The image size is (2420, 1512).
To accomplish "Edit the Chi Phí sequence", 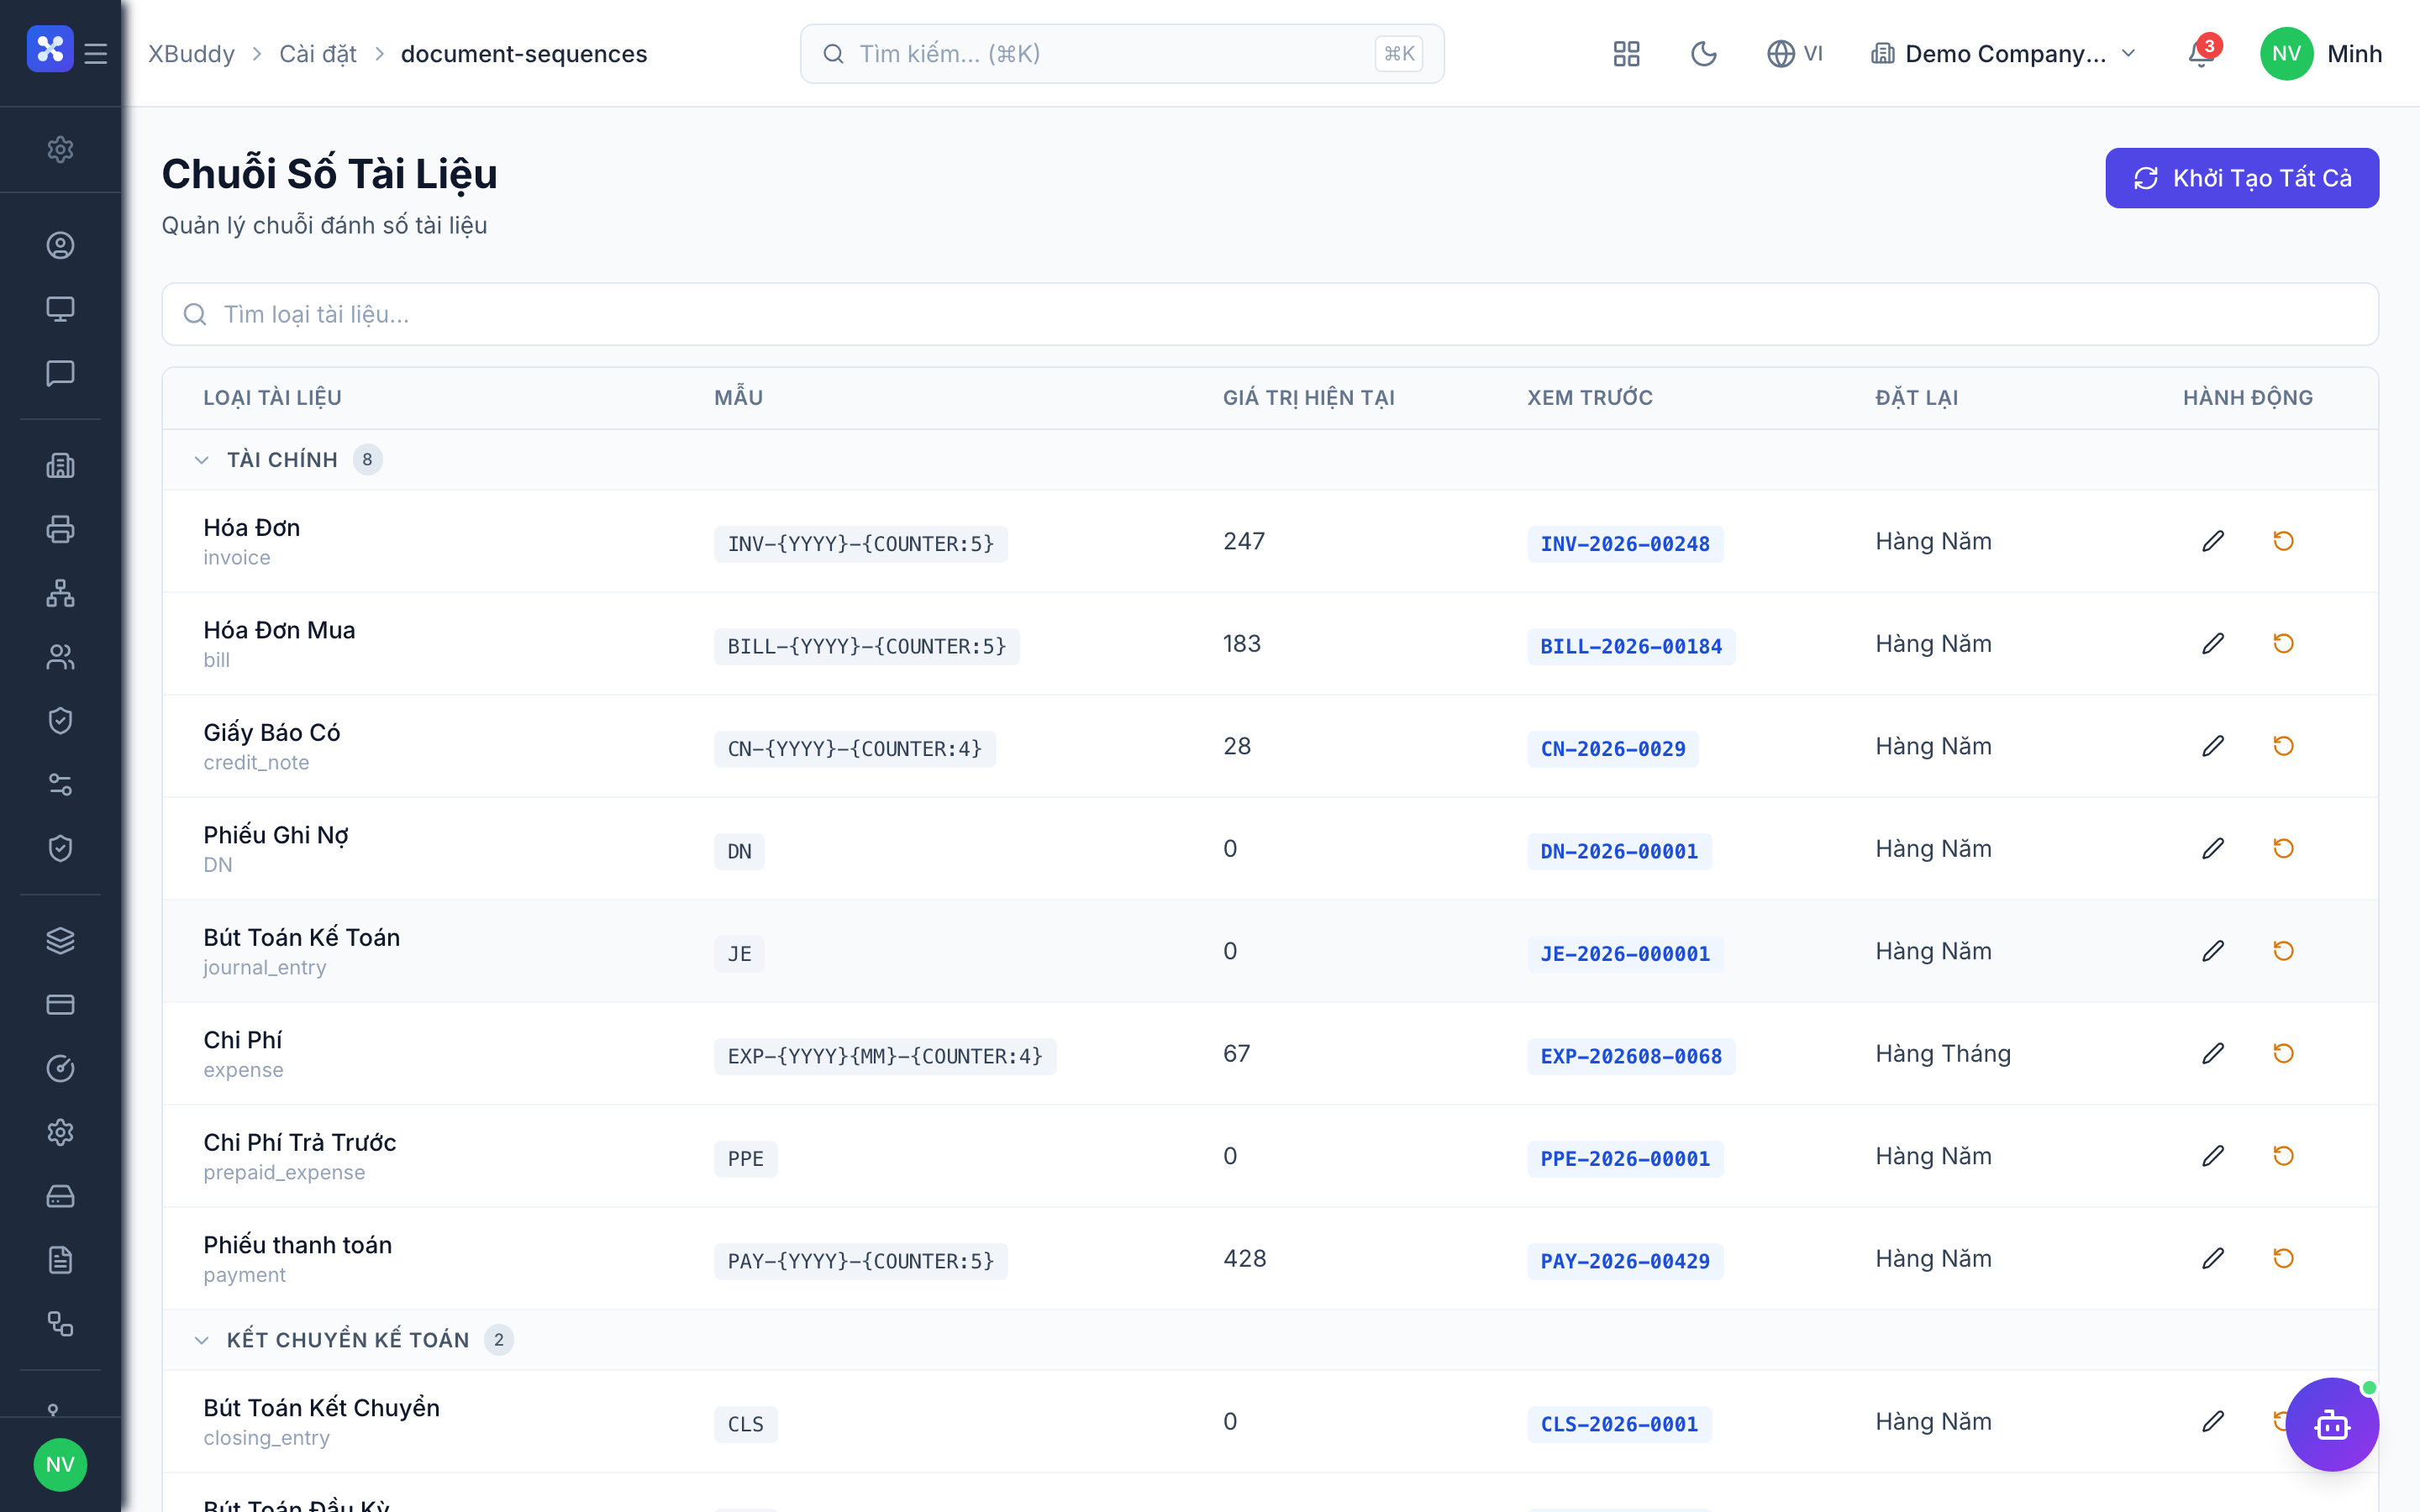I will point(2213,1054).
